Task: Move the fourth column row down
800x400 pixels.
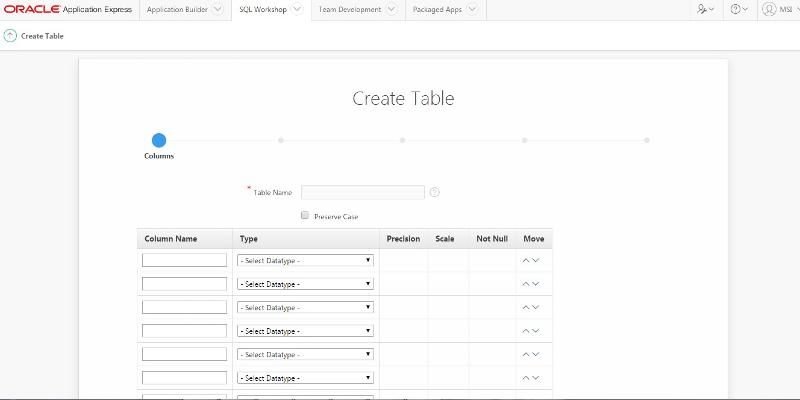Action: (535, 331)
